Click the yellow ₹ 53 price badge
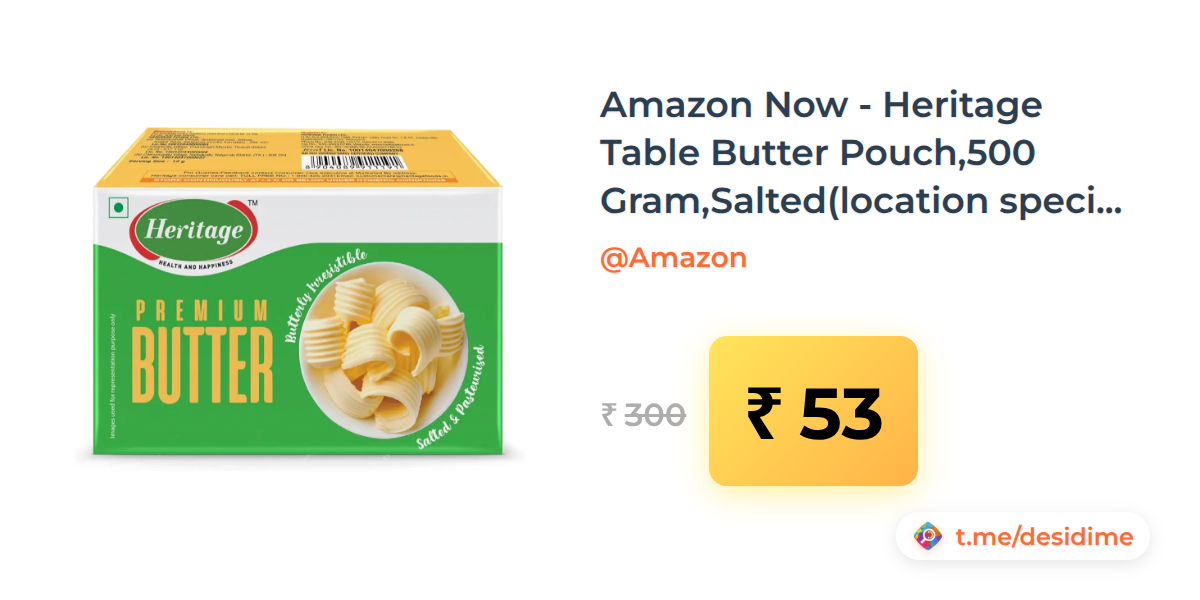Screen dimensions: 1200x600 click(x=813, y=411)
